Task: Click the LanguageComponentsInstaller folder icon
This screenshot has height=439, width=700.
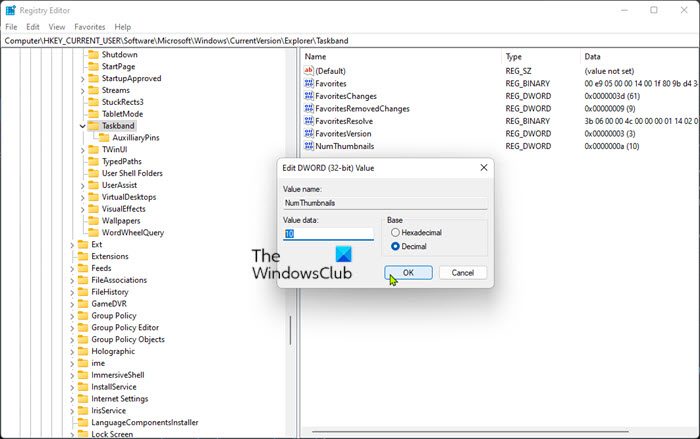Action: 83,422
